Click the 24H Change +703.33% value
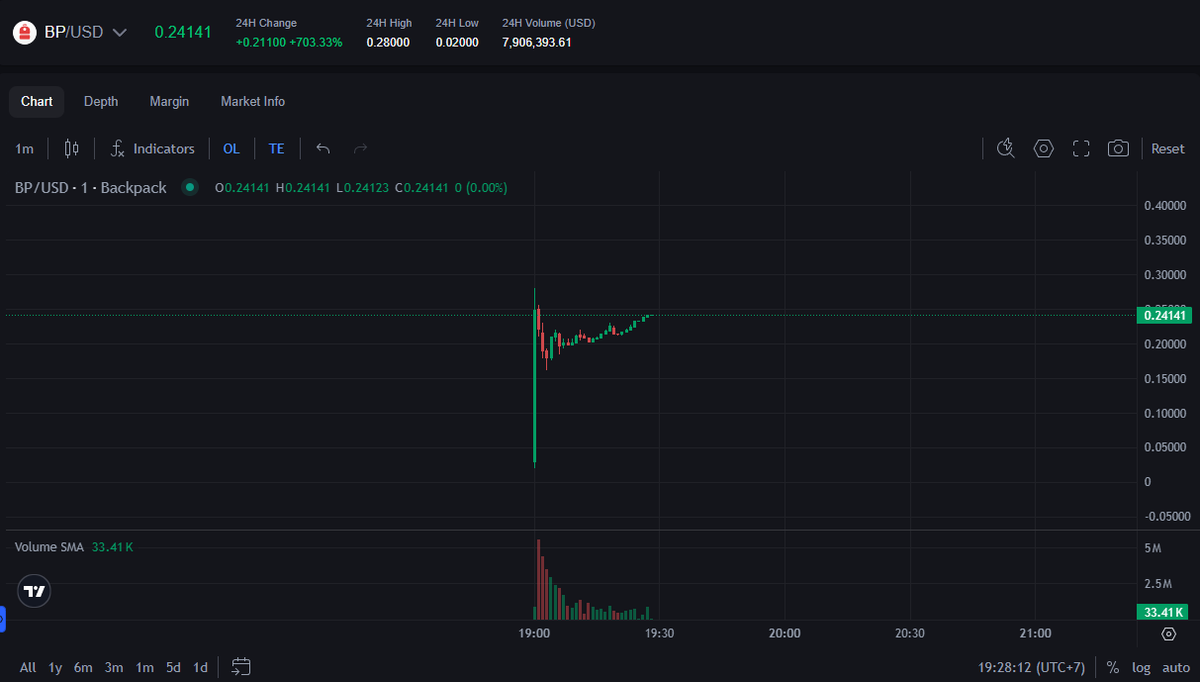 click(x=315, y=42)
